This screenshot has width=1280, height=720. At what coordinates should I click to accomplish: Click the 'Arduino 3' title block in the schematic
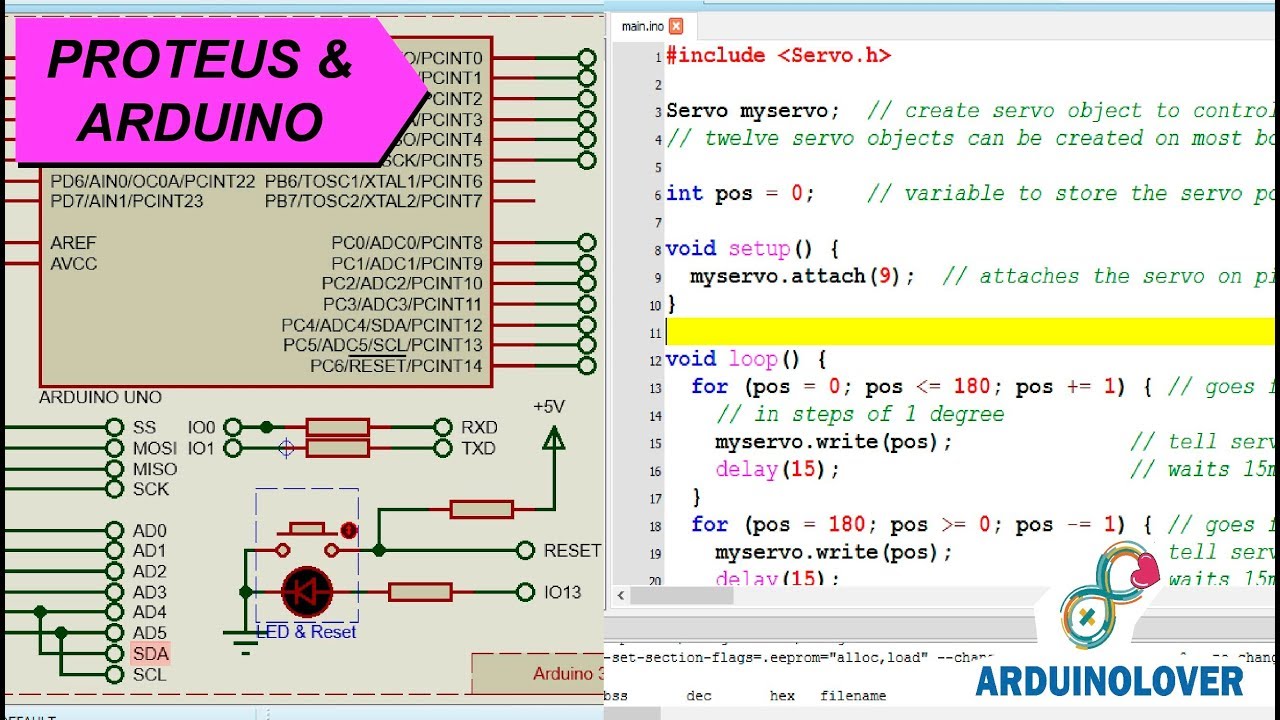[x=538, y=673]
